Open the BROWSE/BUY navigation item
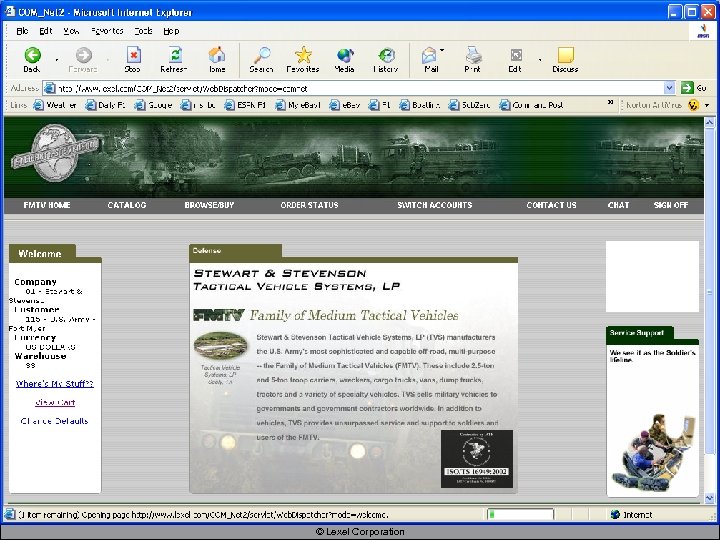 point(209,205)
